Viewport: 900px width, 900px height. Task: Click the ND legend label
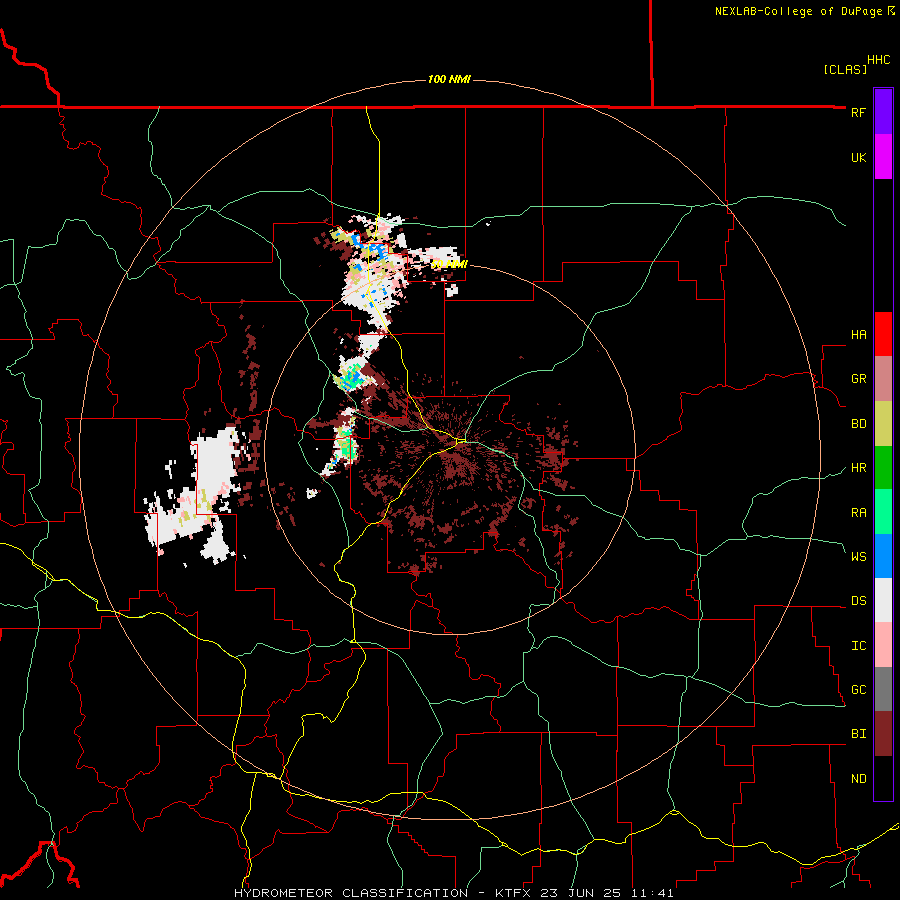point(858,779)
